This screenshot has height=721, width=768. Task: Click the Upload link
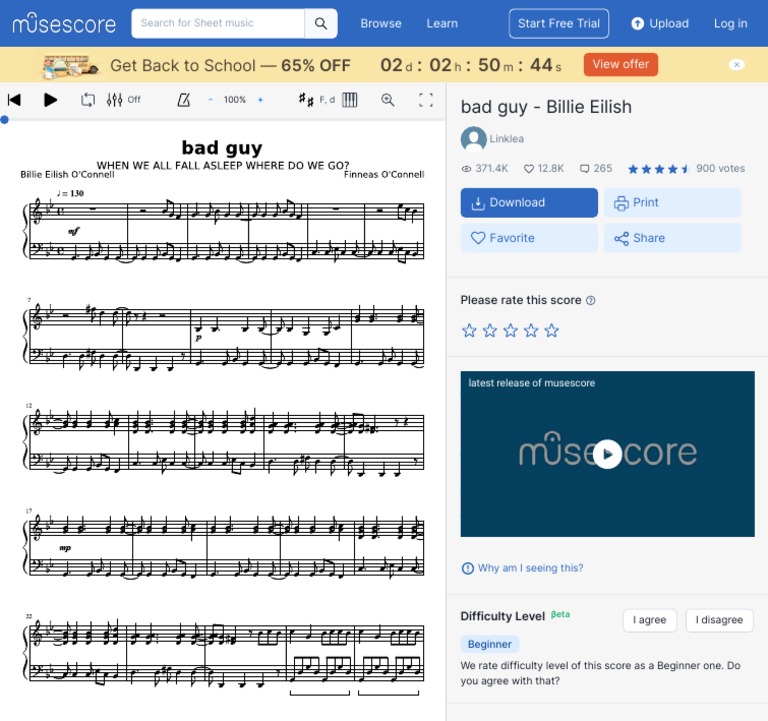point(660,23)
